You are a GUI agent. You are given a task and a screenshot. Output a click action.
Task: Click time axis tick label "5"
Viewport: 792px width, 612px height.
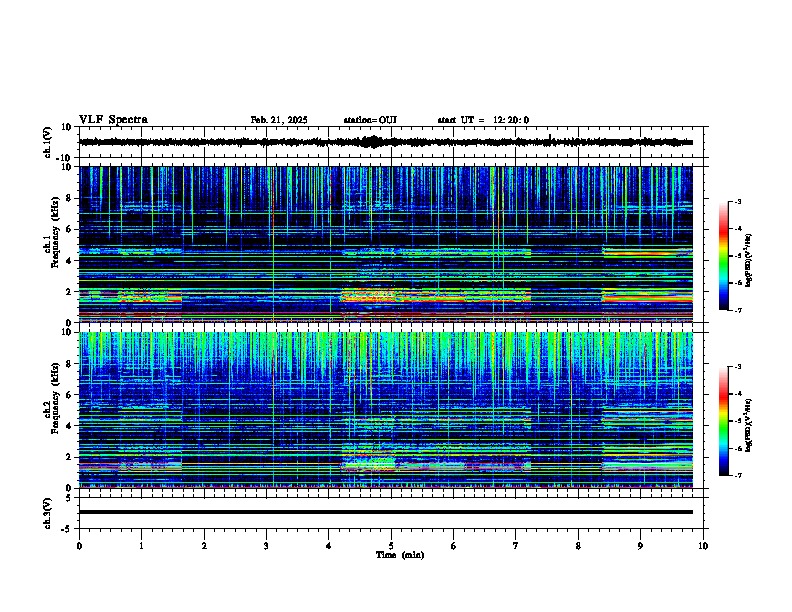391,546
